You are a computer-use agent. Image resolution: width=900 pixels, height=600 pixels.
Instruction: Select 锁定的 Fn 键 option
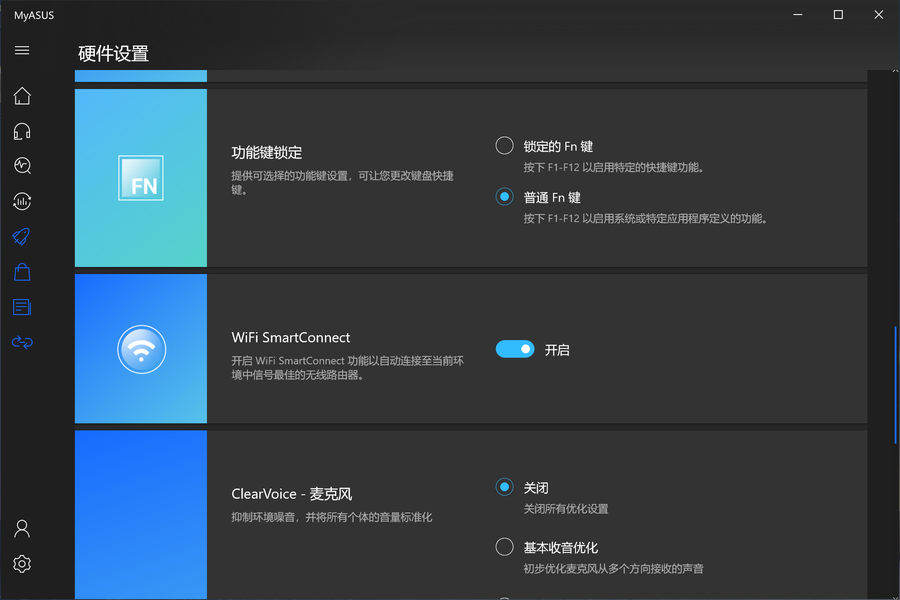504,145
